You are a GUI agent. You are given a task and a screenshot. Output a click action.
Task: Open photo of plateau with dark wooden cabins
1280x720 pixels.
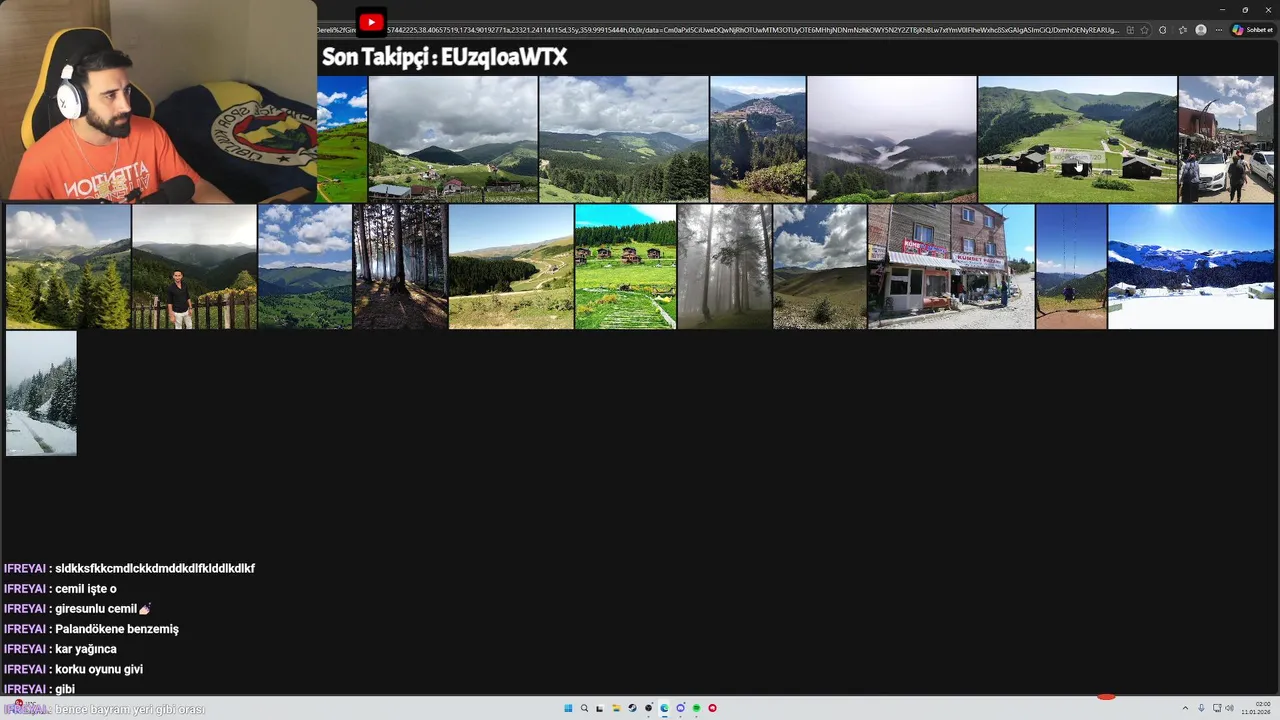pyautogui.click(x=1077, y=139)
